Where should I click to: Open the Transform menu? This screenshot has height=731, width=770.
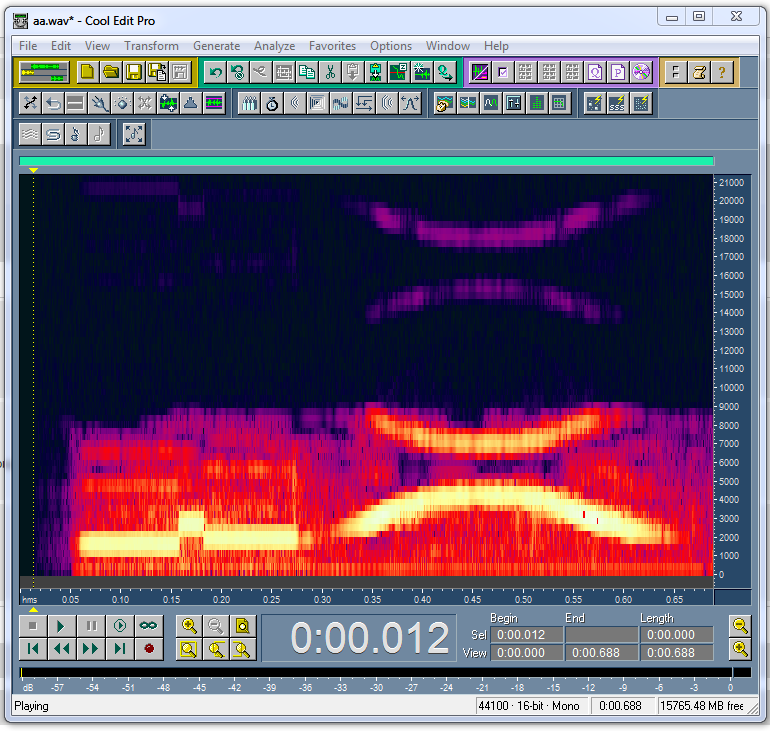click(x=151, y=46)
